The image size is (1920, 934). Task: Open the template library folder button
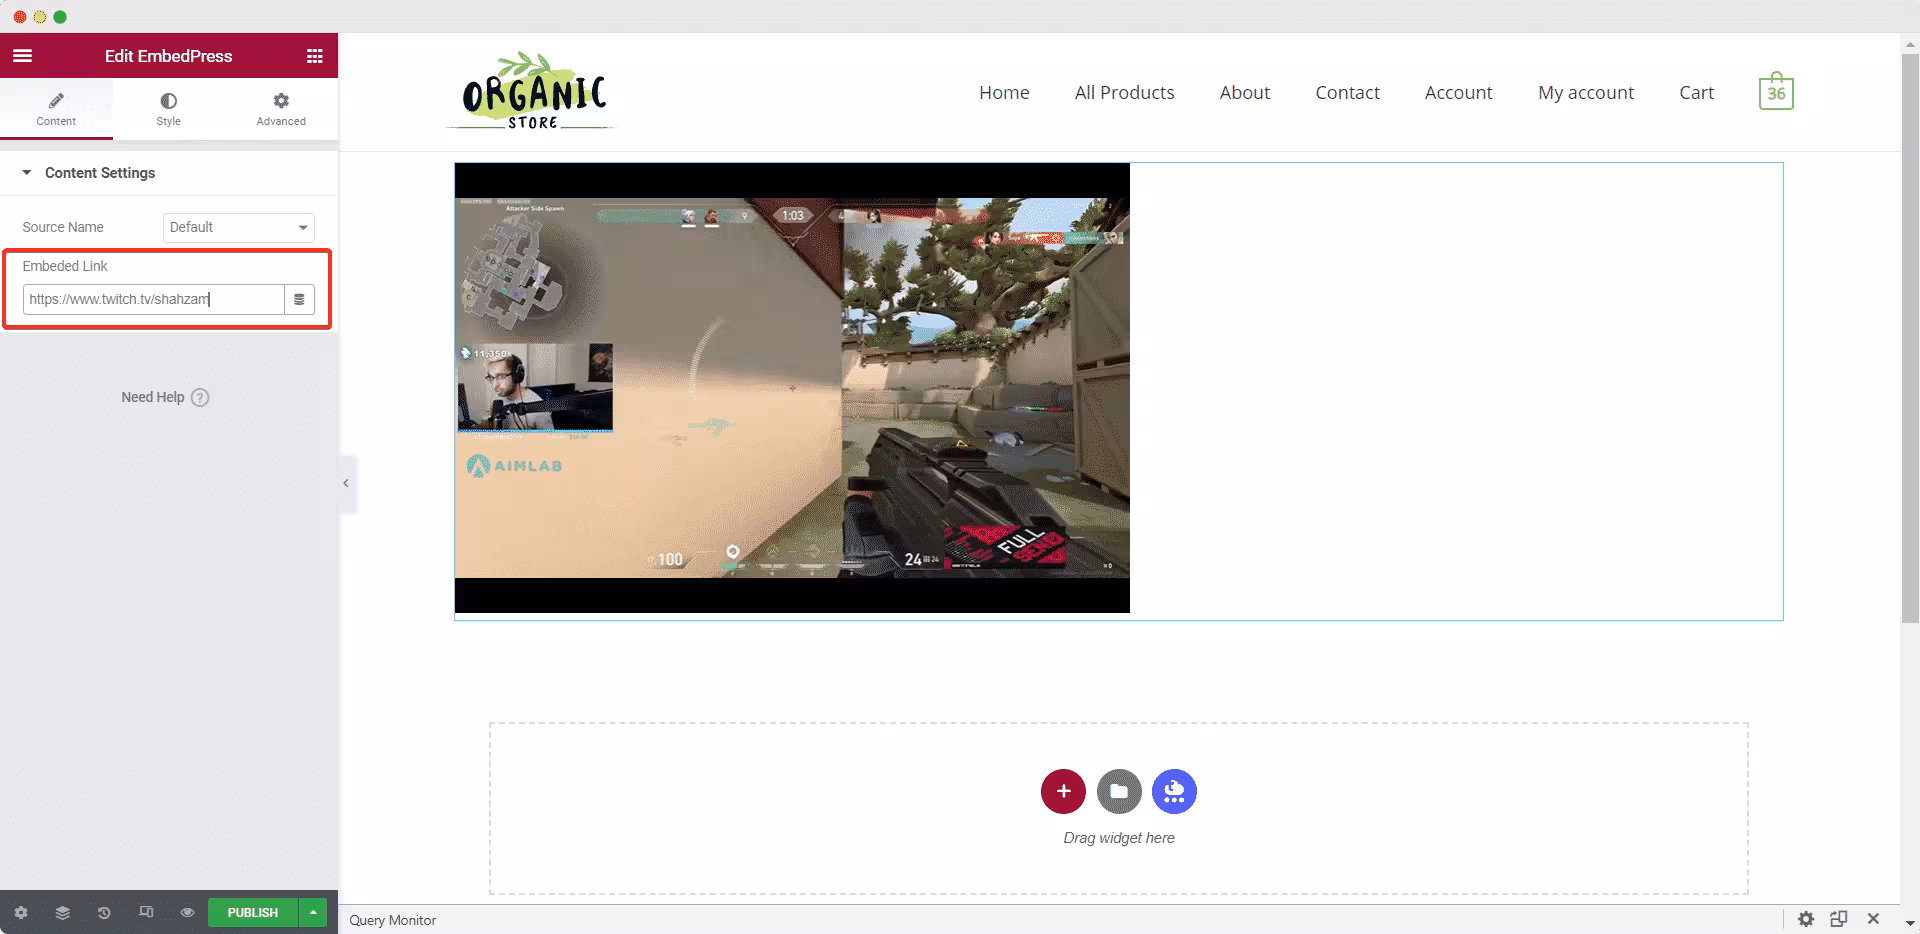click(x=1119, y=791)
